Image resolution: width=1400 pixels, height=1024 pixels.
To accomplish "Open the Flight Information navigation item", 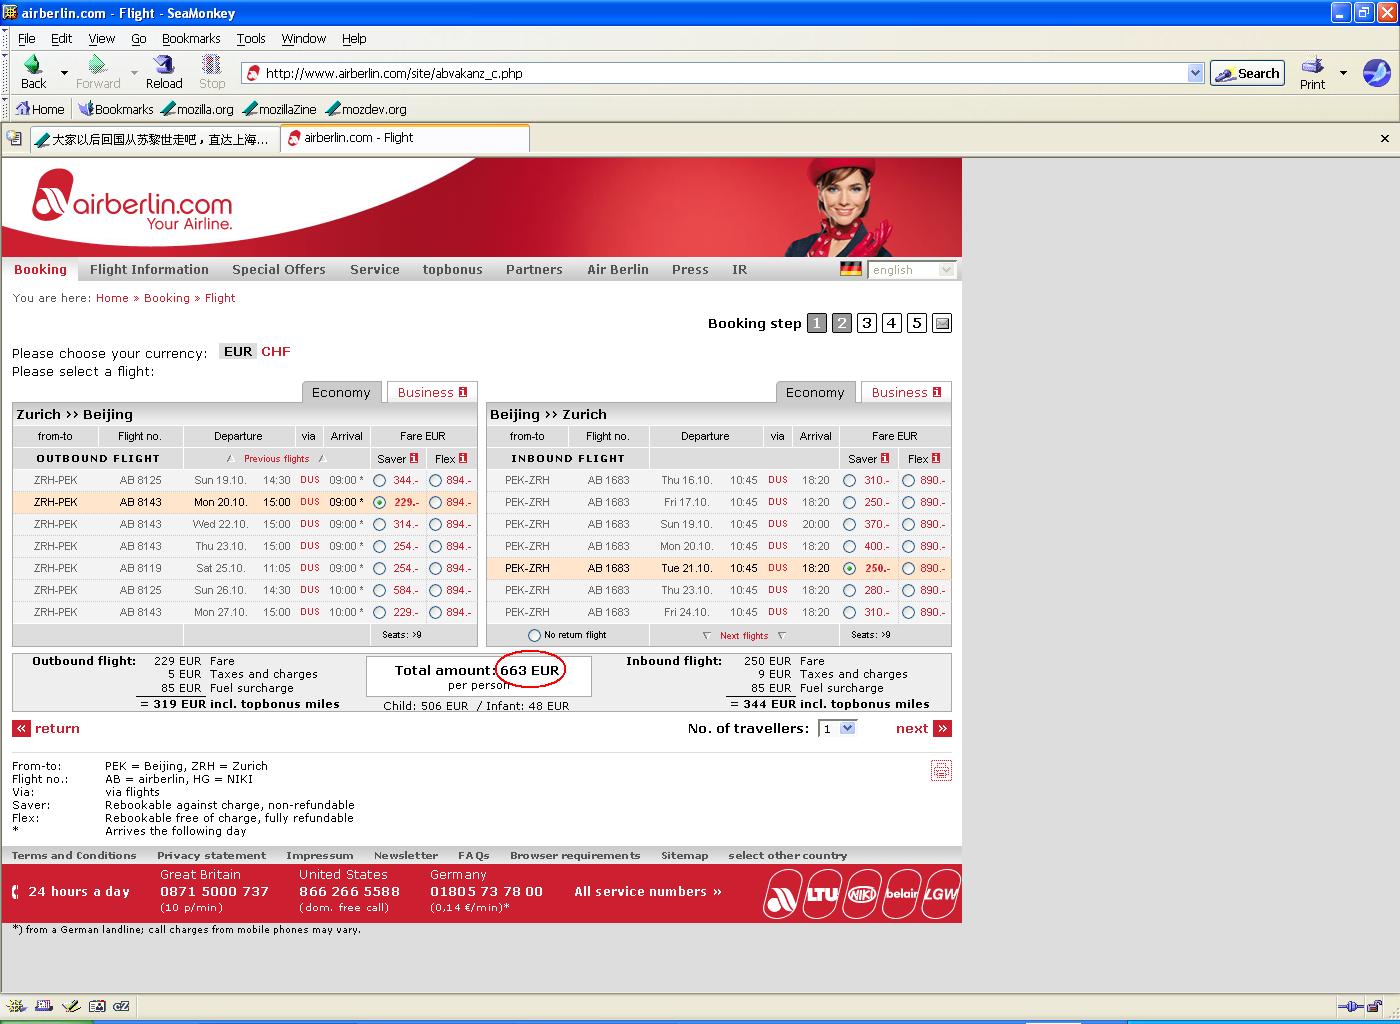I will tap(149, 269).
